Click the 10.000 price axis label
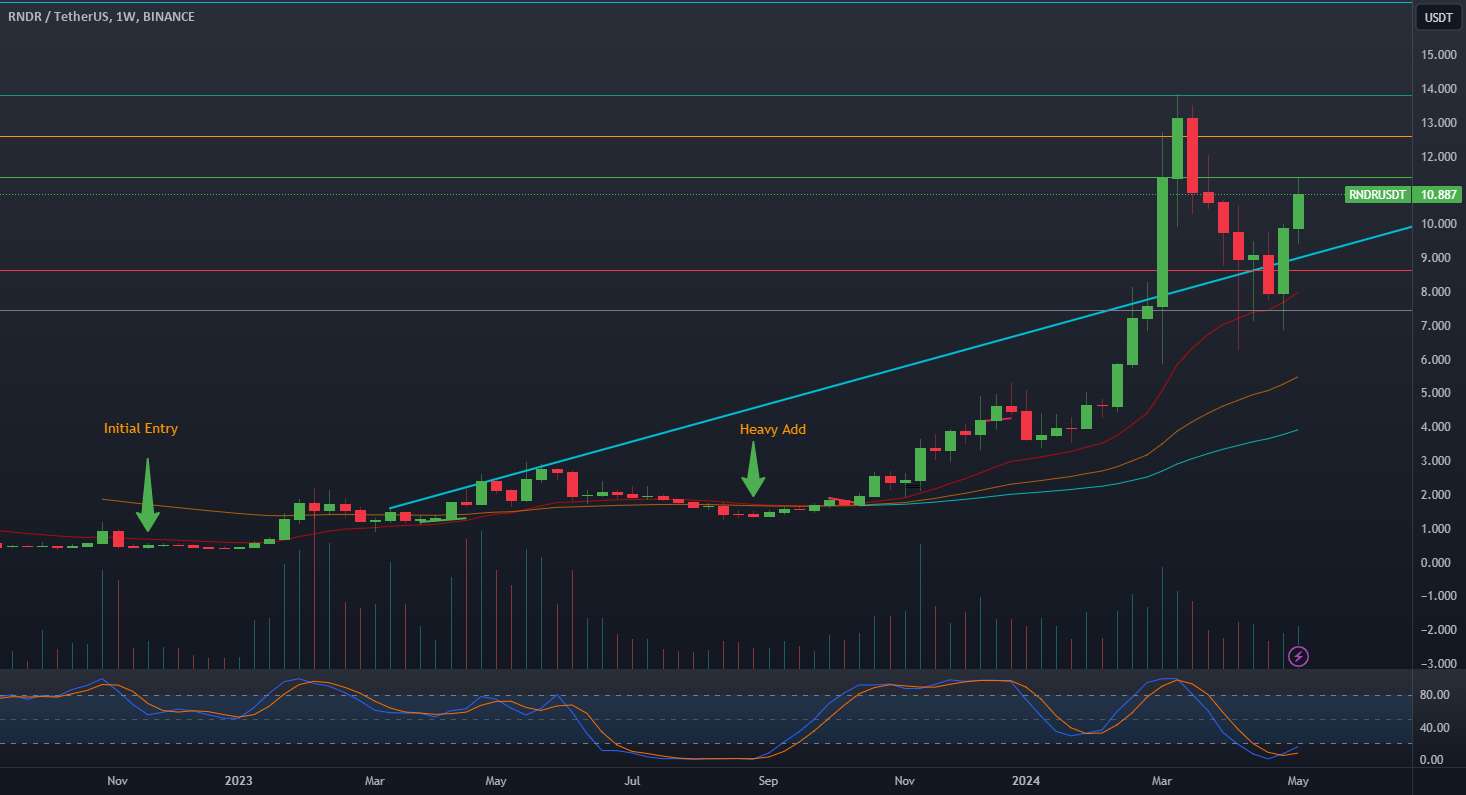1466x795 pixels. pyautogui.click(x=1438, y=224)
